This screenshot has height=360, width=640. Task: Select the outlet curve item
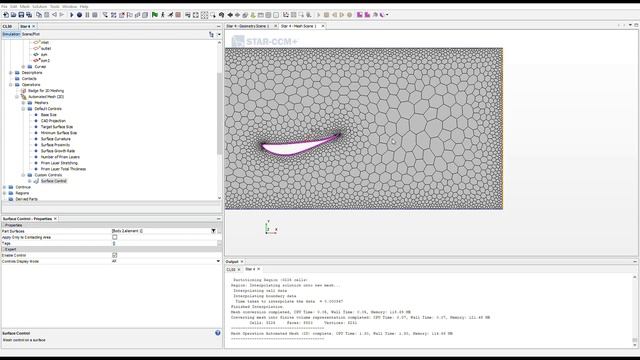click(x=46, y=49)
